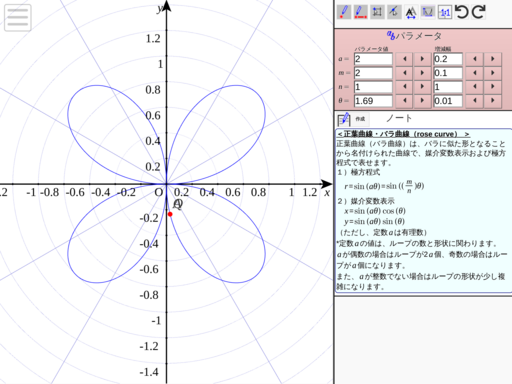Viewport: 512px width, 384px height.
Task: Decrease parameter a value
Action: [404, 59]
